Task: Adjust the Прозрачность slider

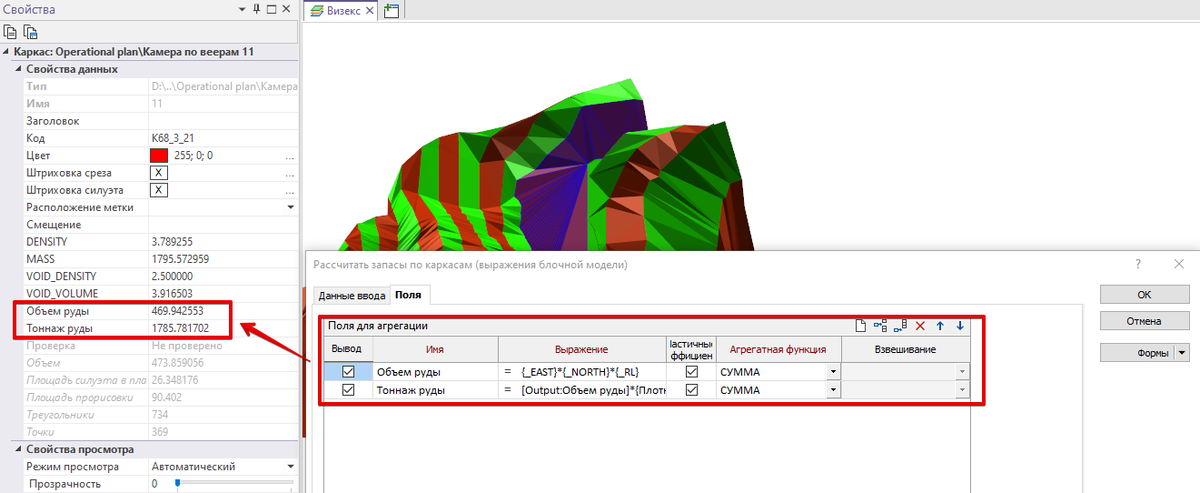Action: 177,484
